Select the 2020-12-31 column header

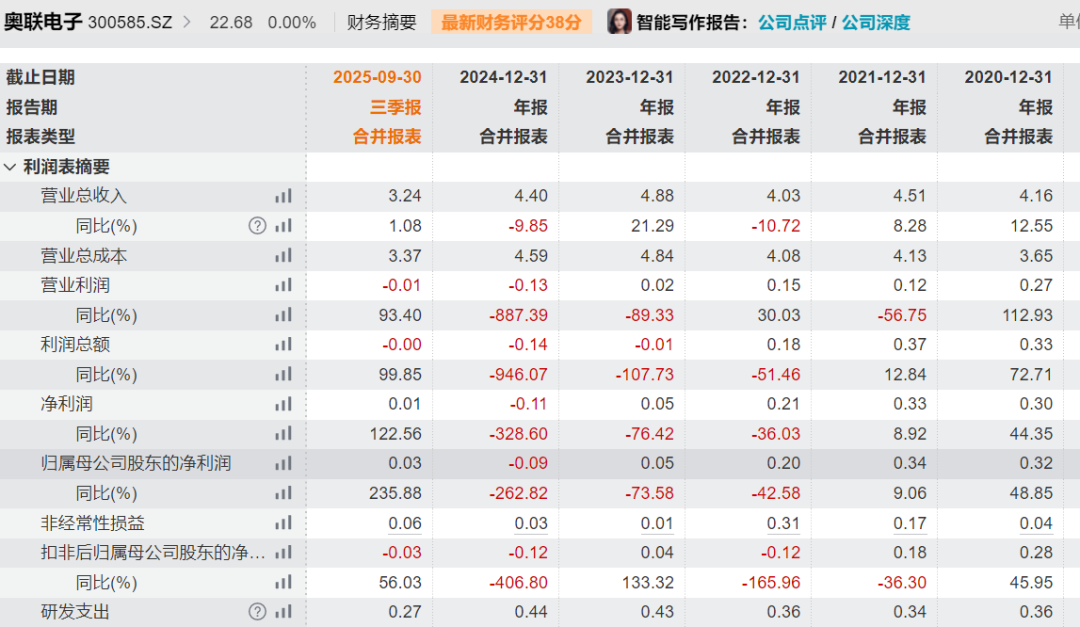tap(1008, 77)
